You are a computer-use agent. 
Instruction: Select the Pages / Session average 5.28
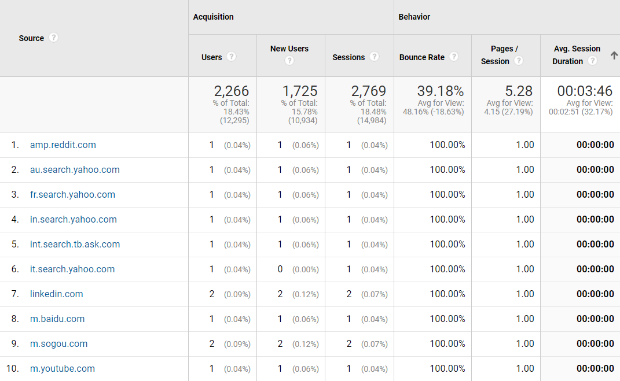point(519,91)
